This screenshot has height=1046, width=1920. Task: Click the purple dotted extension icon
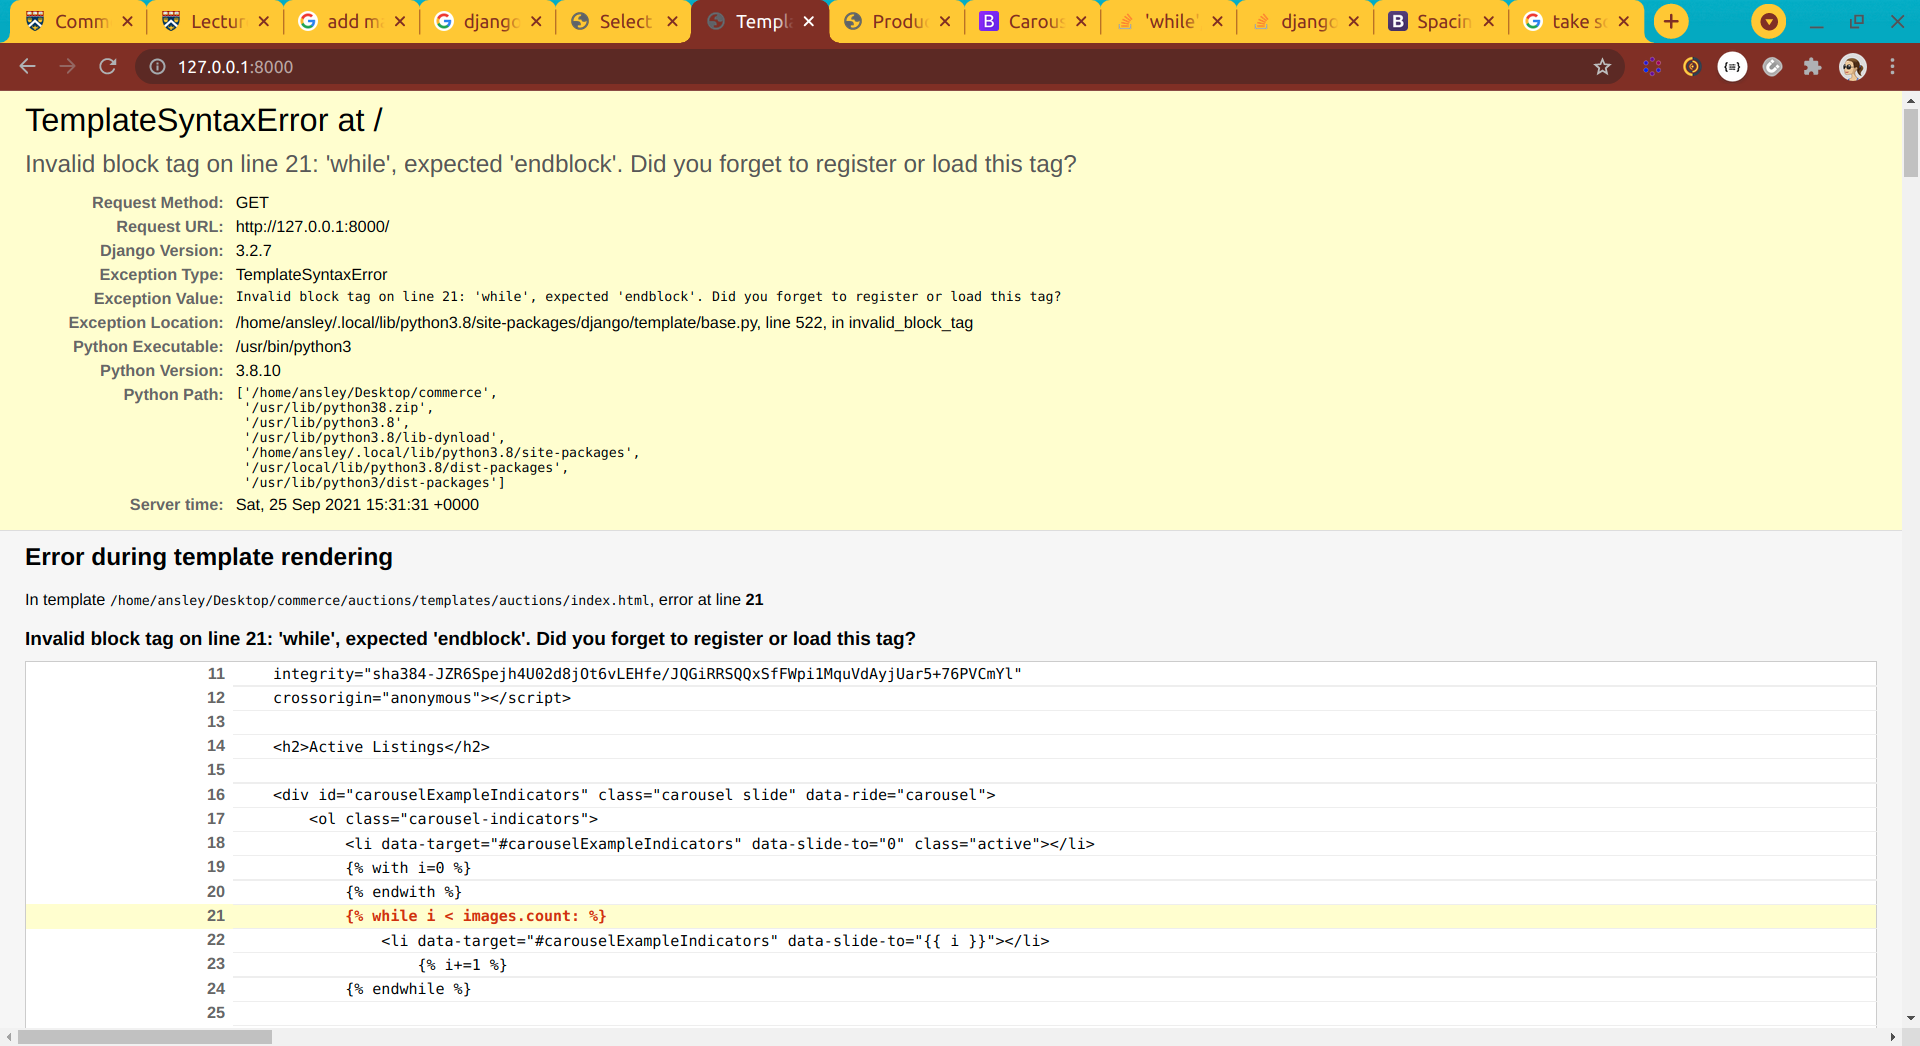click(1652, 67)
